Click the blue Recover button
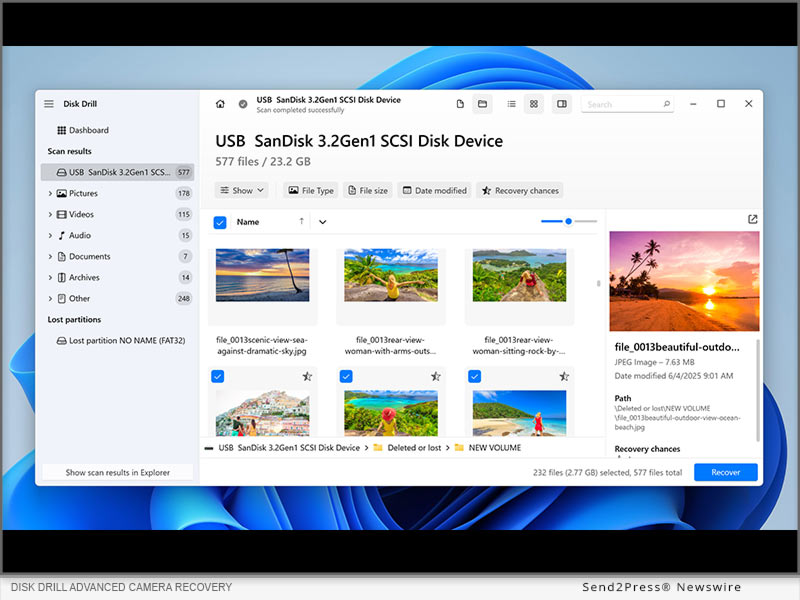 pos(725,472)
